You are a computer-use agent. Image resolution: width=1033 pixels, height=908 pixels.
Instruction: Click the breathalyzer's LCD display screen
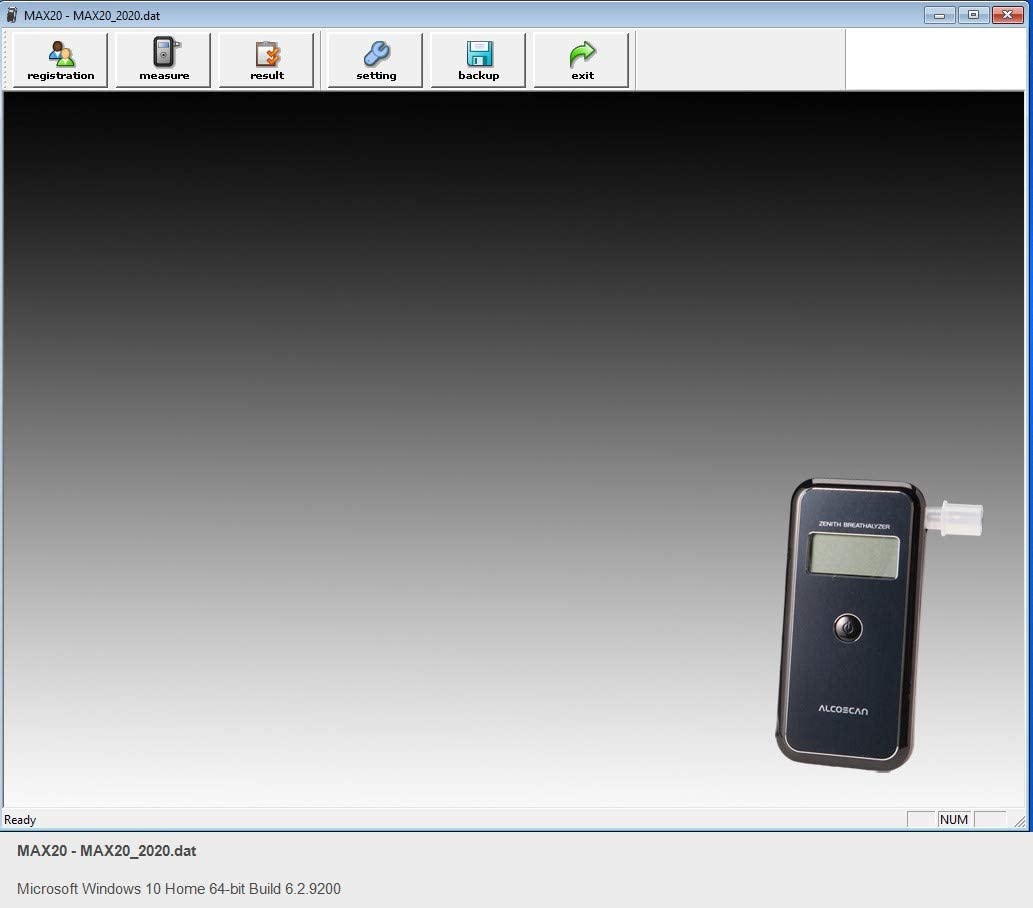(x=853, y=554)
